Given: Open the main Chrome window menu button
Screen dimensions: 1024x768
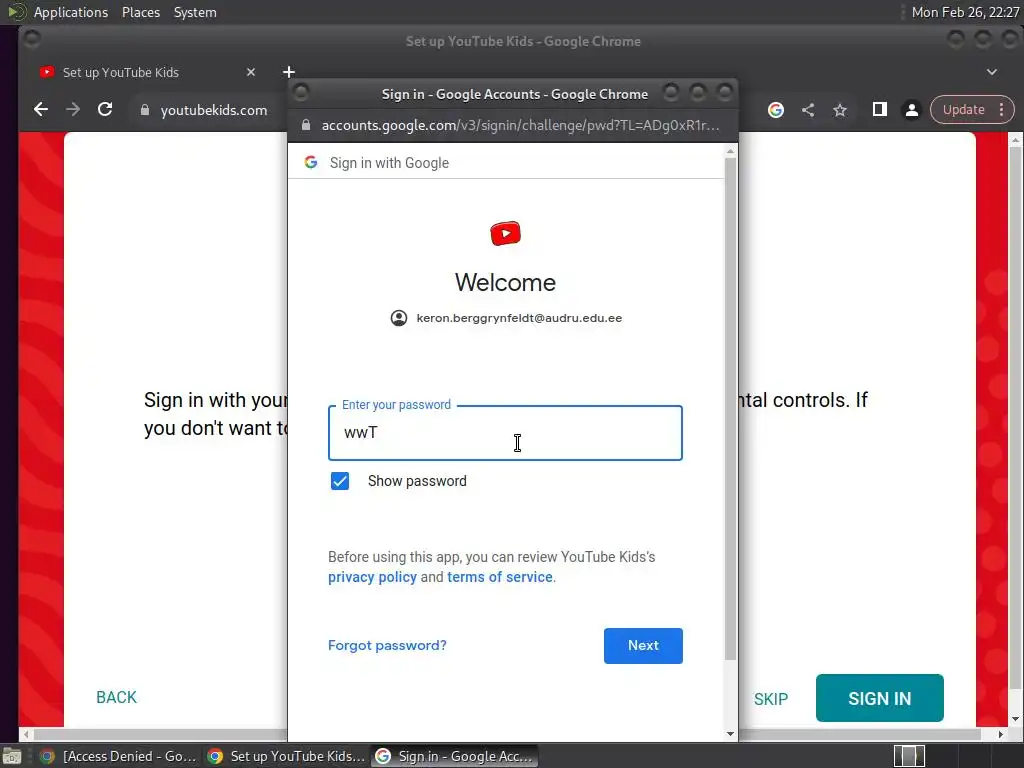Looking at the screenshot, I should [x=32, y=40].
